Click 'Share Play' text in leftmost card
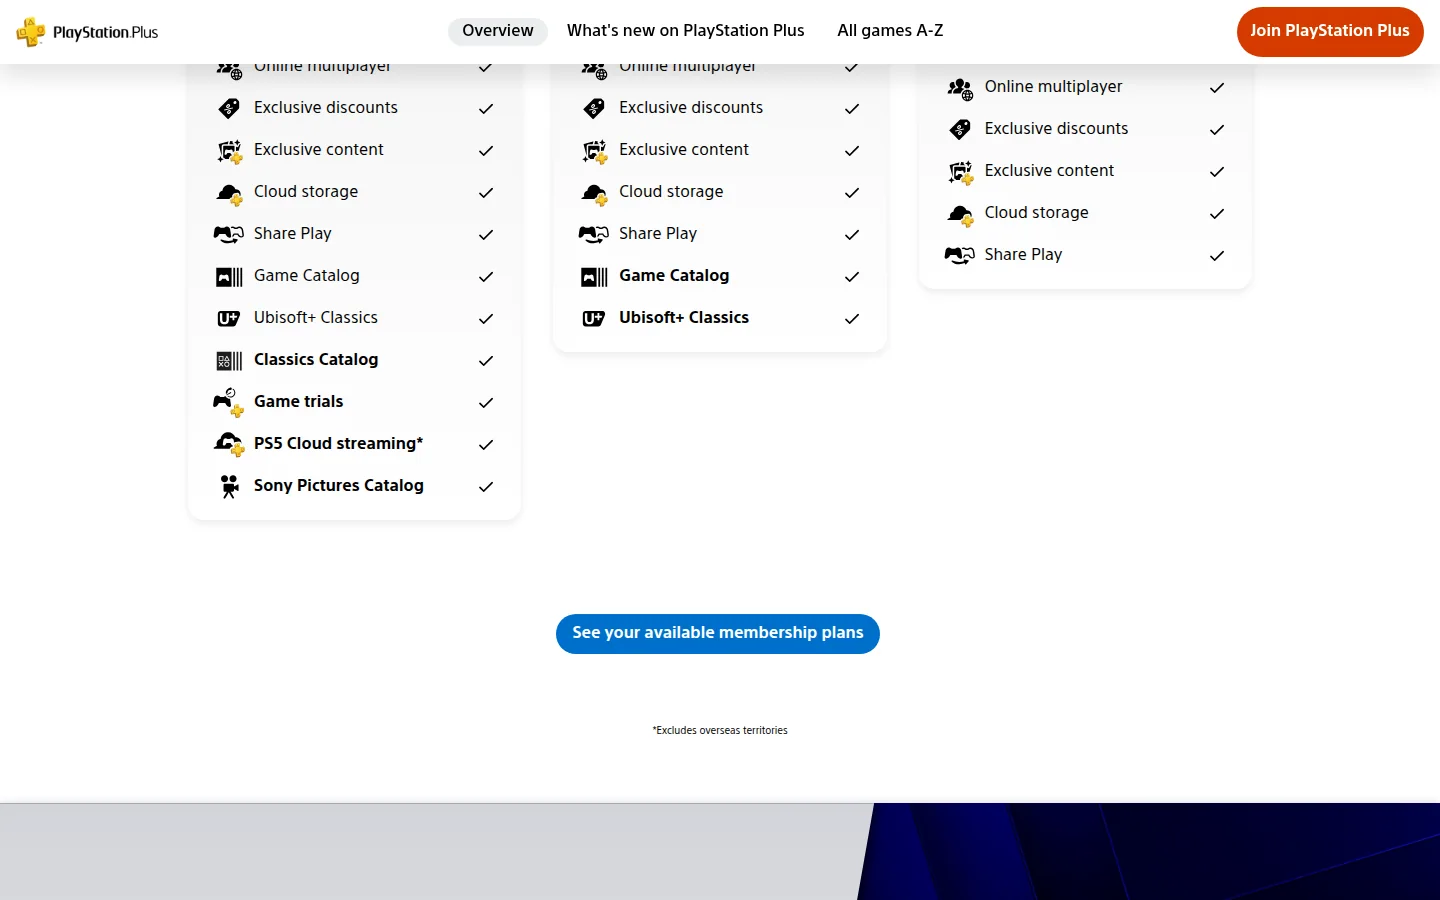This screenshot has height=900, width=1440. pyautogui.click(x=293, y=234)
